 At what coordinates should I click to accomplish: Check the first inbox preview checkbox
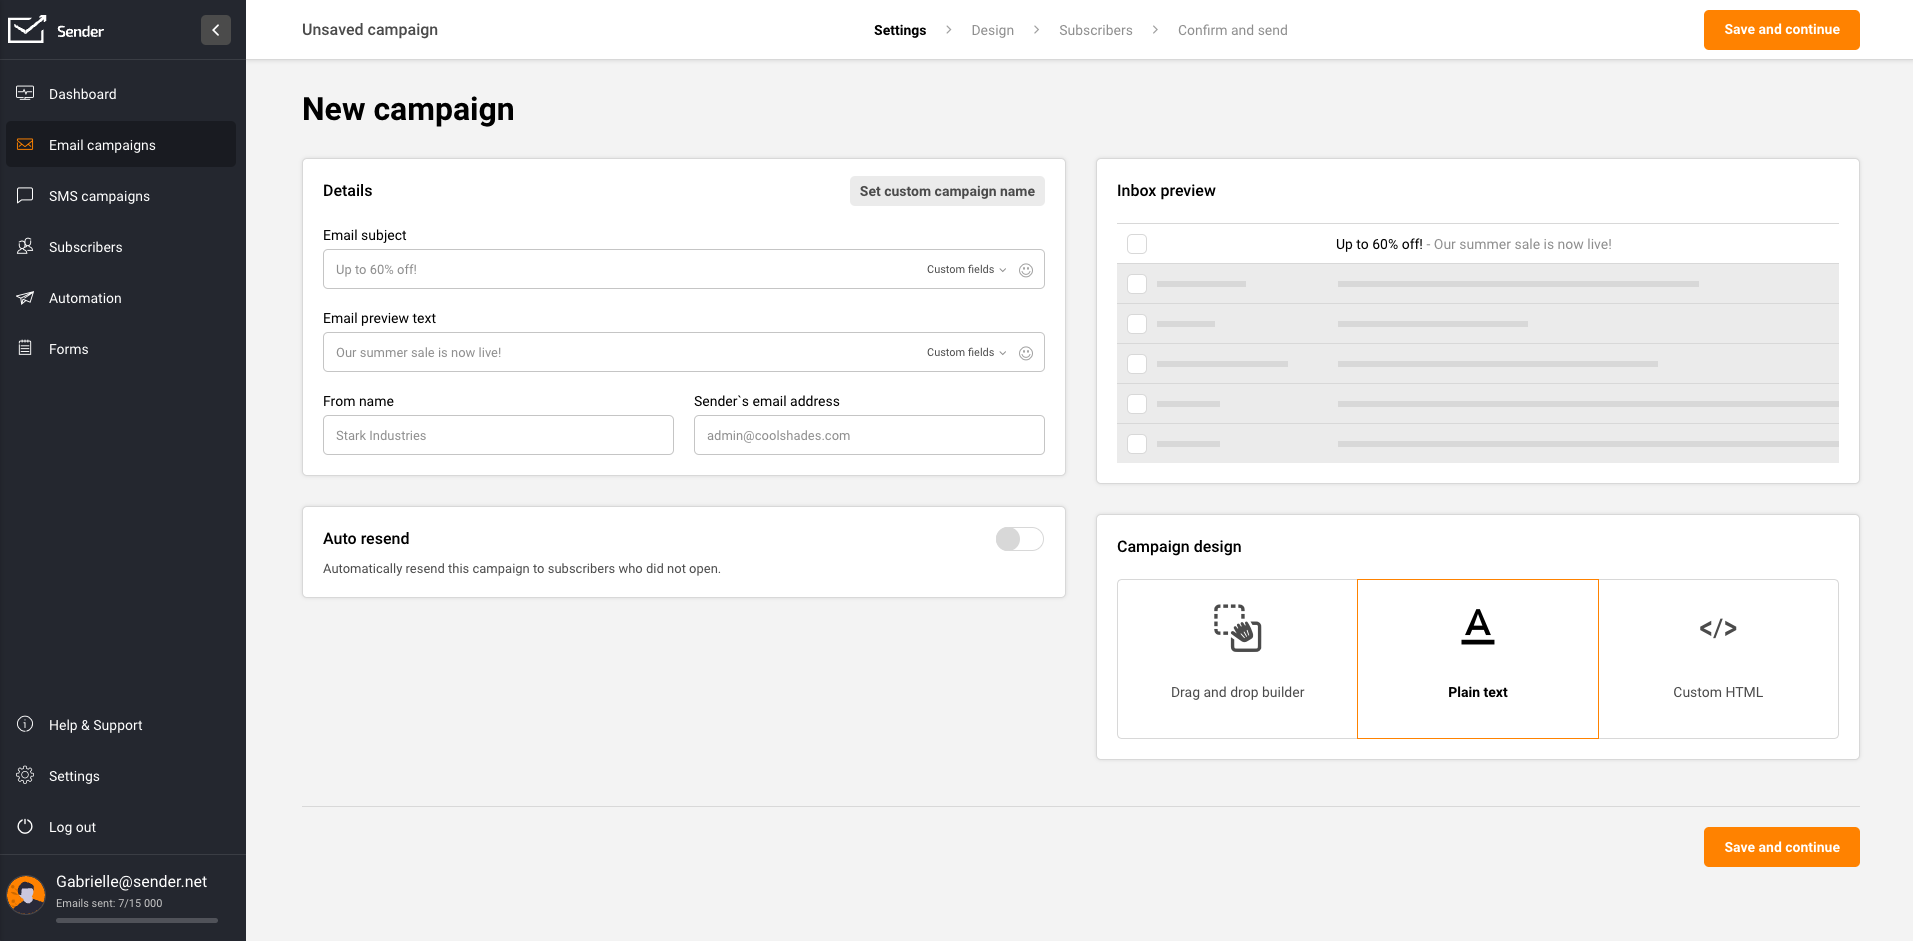pyautogui.click(x=1137, y=244)
